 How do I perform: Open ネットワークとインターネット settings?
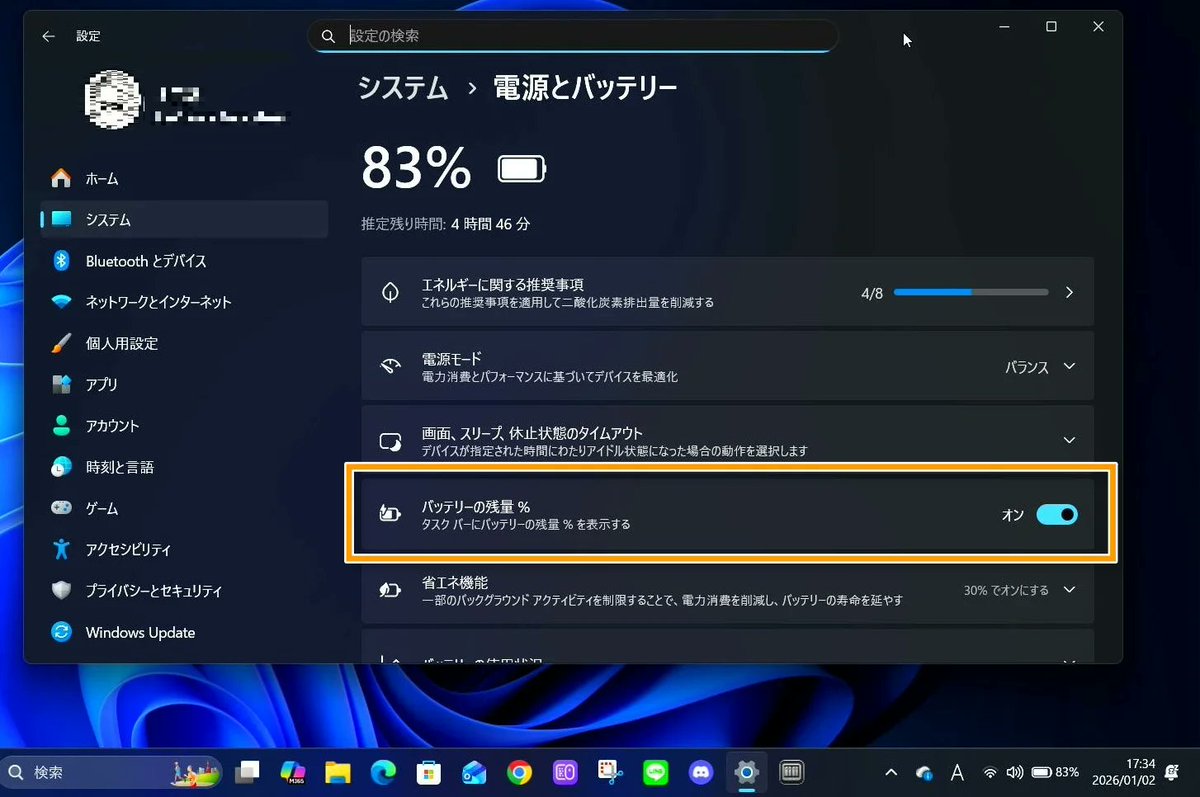(x=184, y=302)
